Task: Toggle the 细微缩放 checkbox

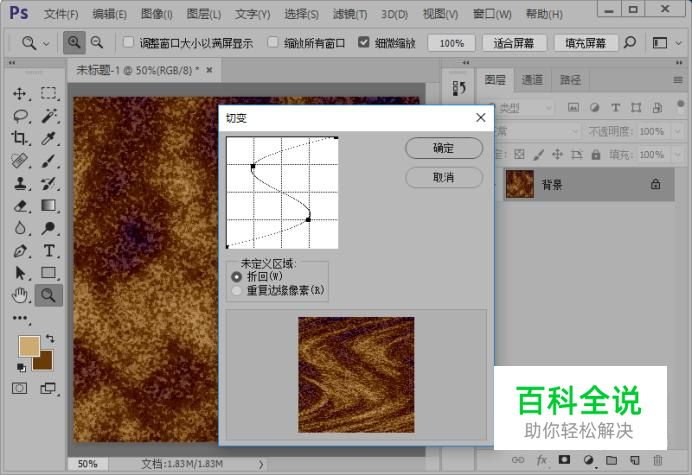Action: 364,44
